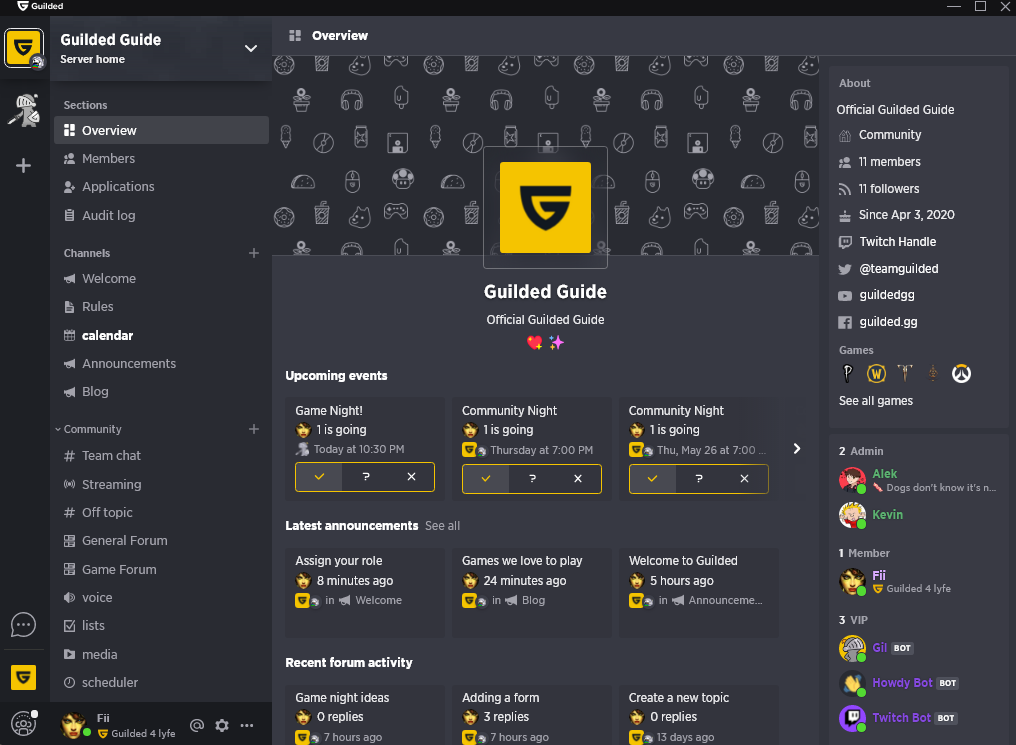The height and width of the screenshot is (745, 1016).
Task: Open the knight avatar server in sidebar
Action: pyautogui.click(x=24, y=110)
